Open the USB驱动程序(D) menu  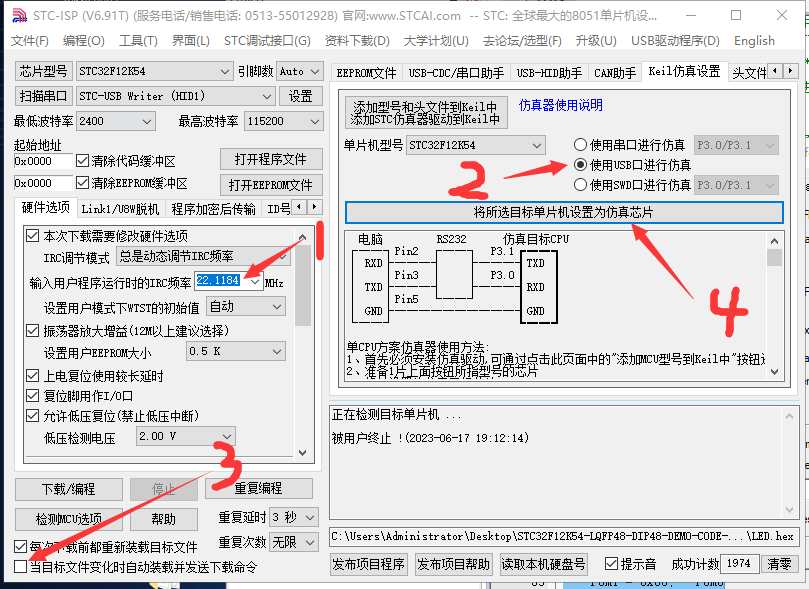pyautogui.click(x=675, y=41)
